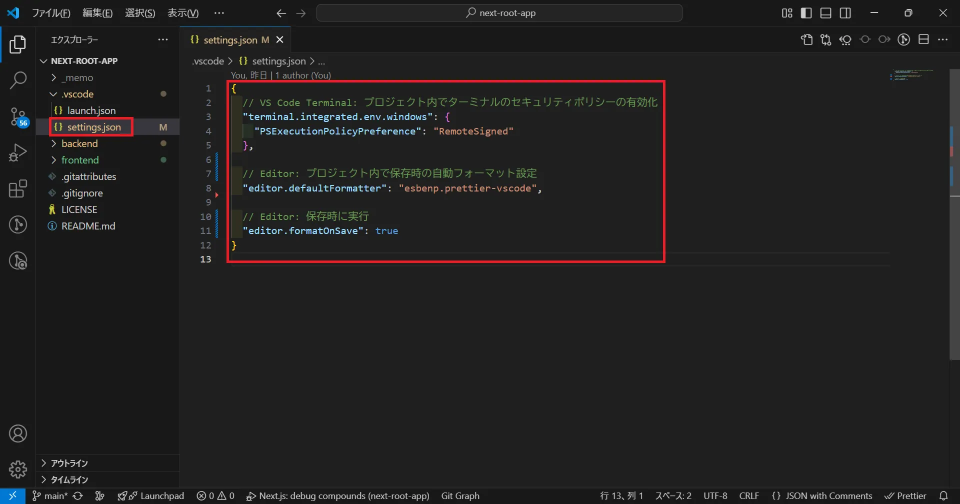Open Run and Debug view
960x504 pixels.
tap(18, 152)
